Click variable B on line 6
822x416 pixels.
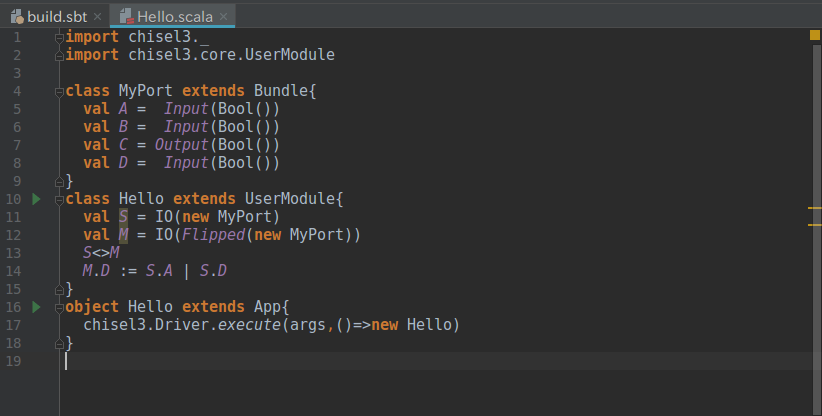pos(123,127)
